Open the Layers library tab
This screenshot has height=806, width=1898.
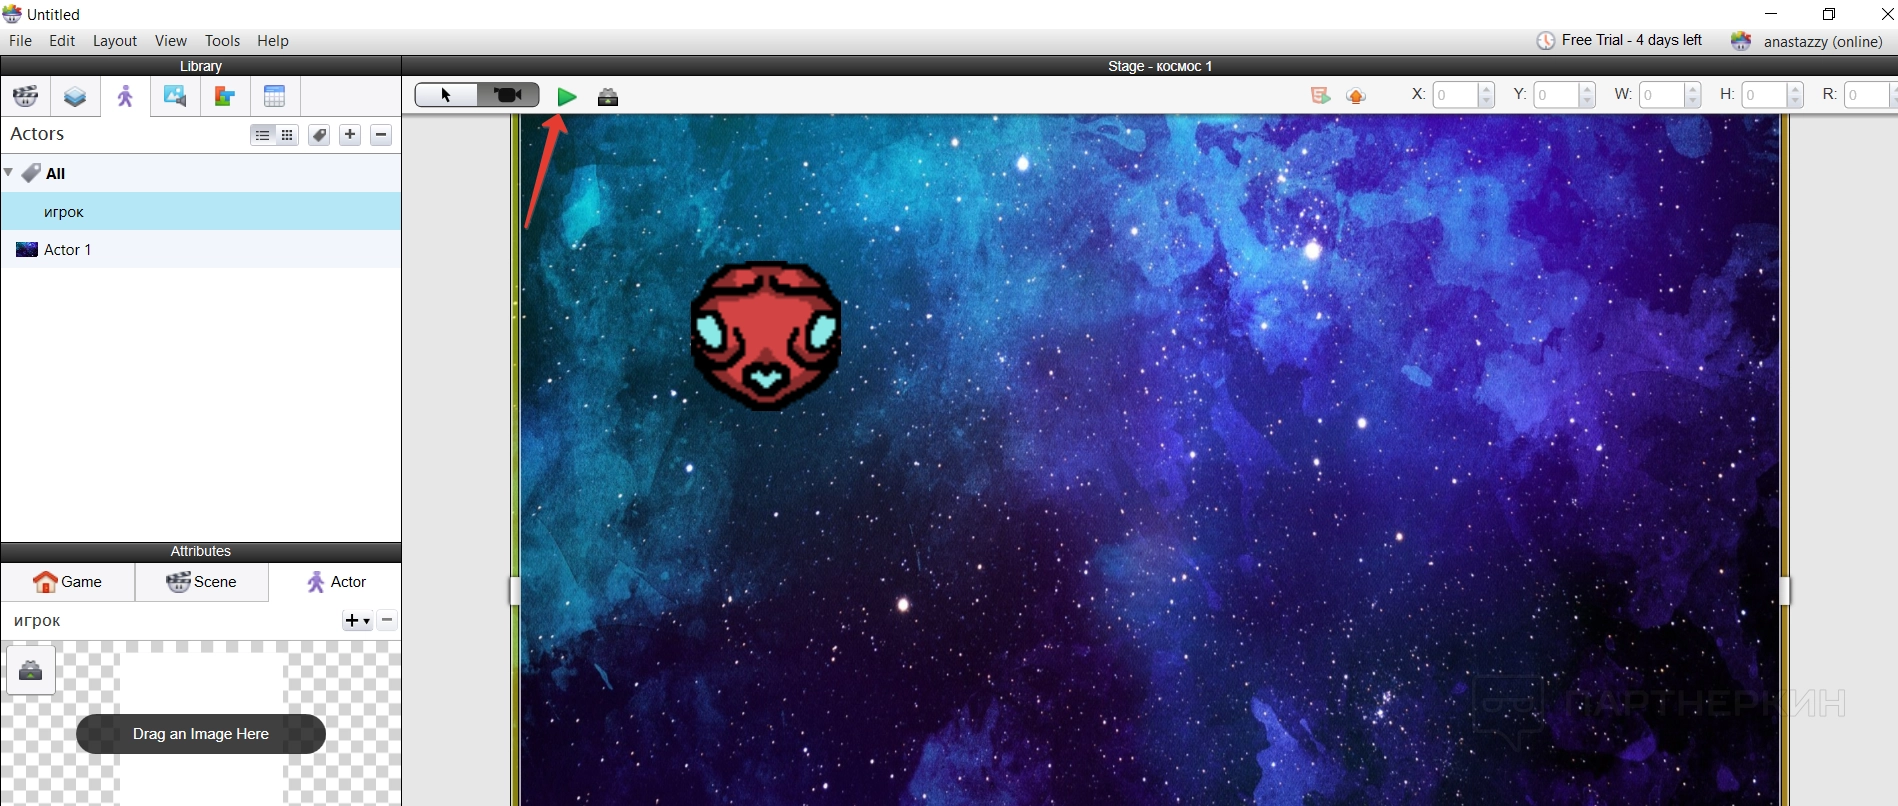75,97
